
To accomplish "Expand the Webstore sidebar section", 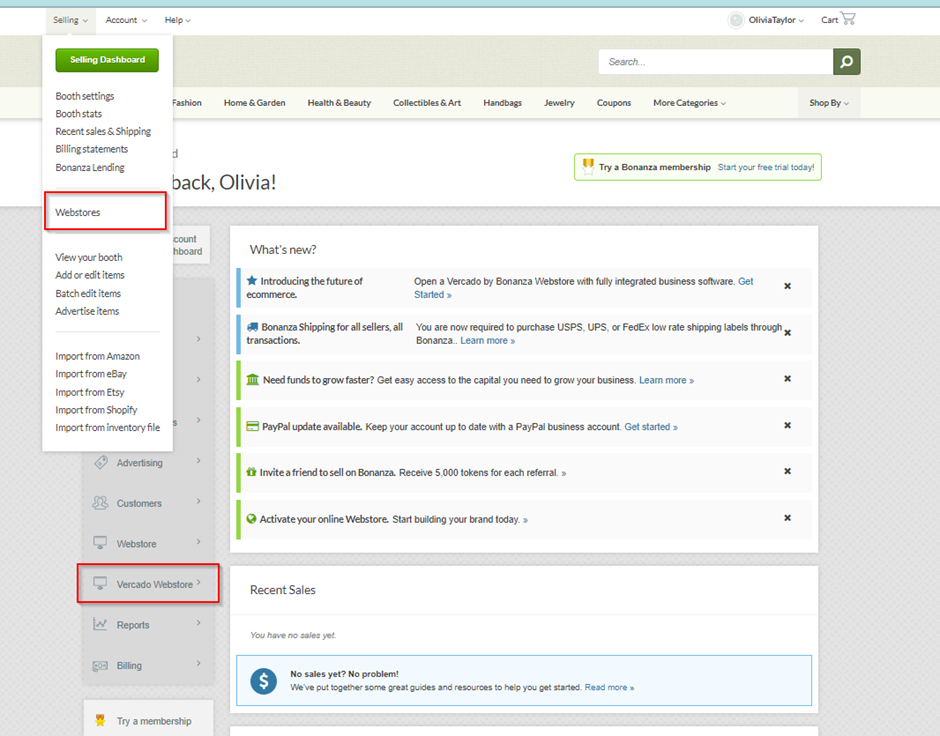I will tap(198, 542).
